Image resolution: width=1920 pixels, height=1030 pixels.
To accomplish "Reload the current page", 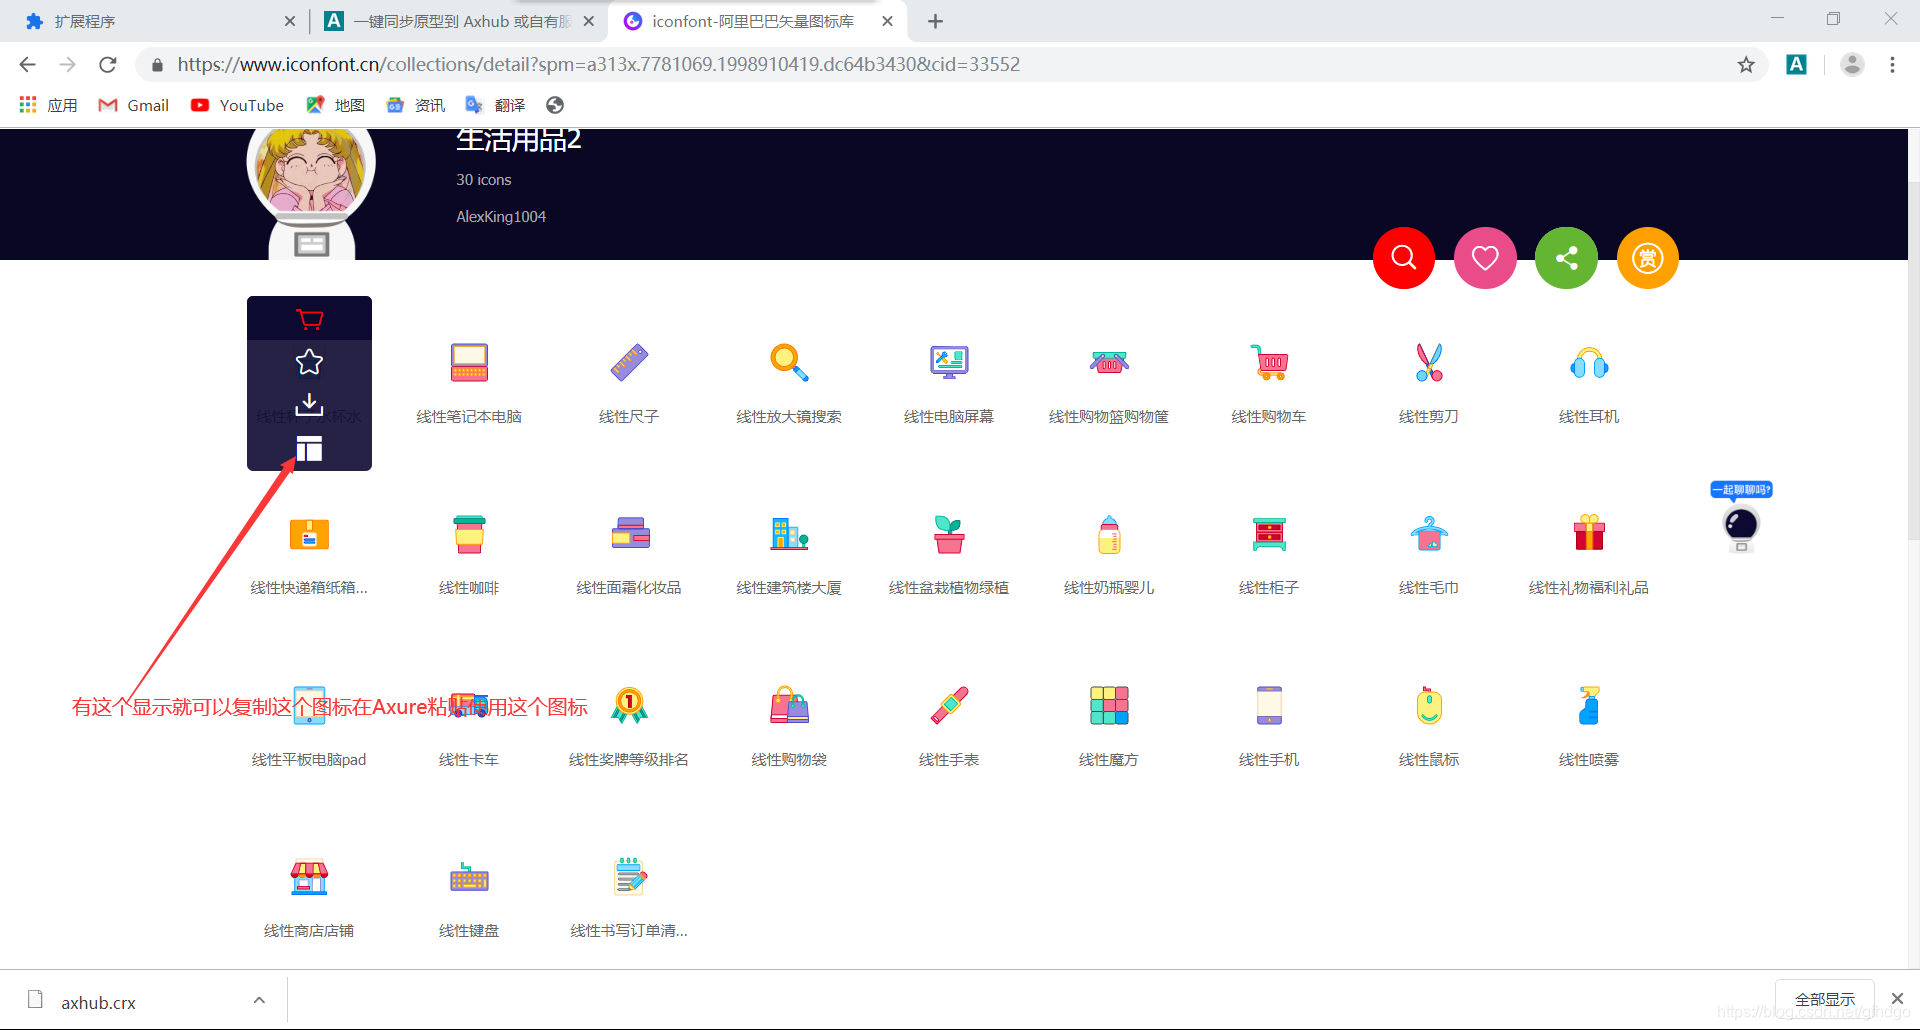I will (108, 64).
